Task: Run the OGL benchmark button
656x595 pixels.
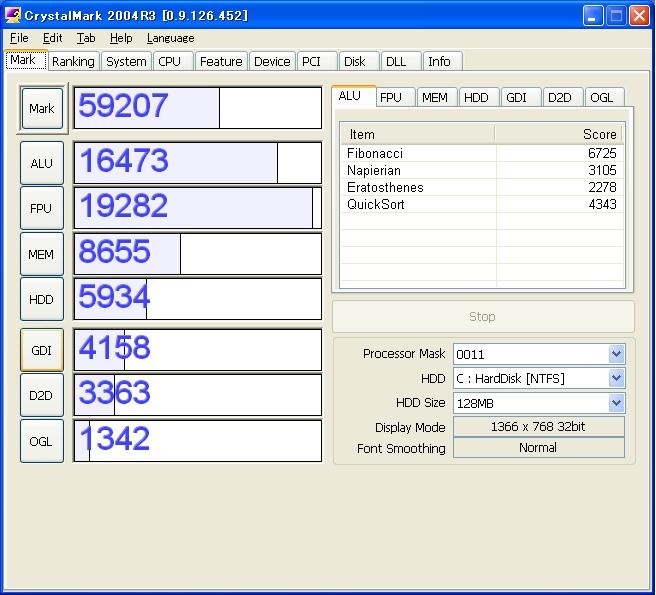Action: [42, 441]
